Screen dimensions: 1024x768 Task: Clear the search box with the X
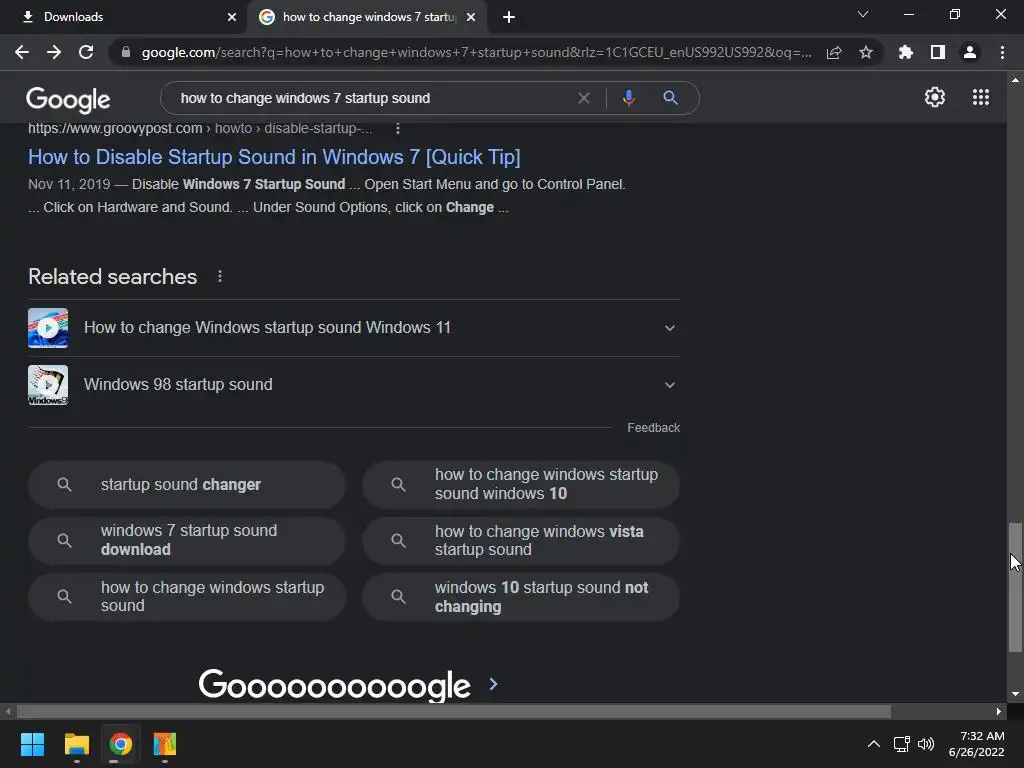click(x=584, y=98)
